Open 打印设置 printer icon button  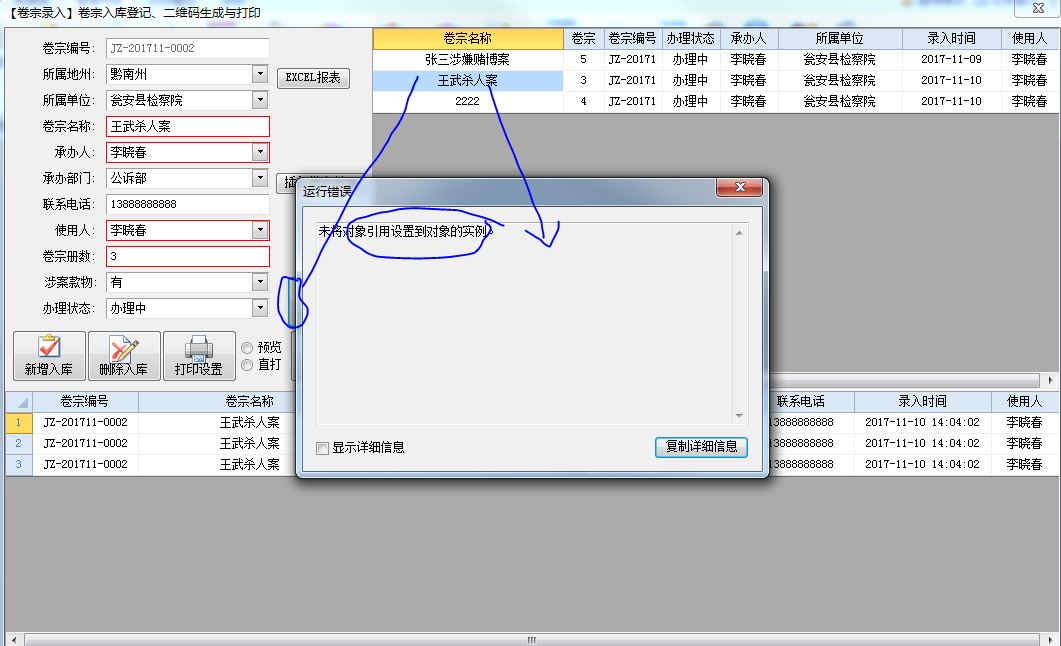coord(199,356)
